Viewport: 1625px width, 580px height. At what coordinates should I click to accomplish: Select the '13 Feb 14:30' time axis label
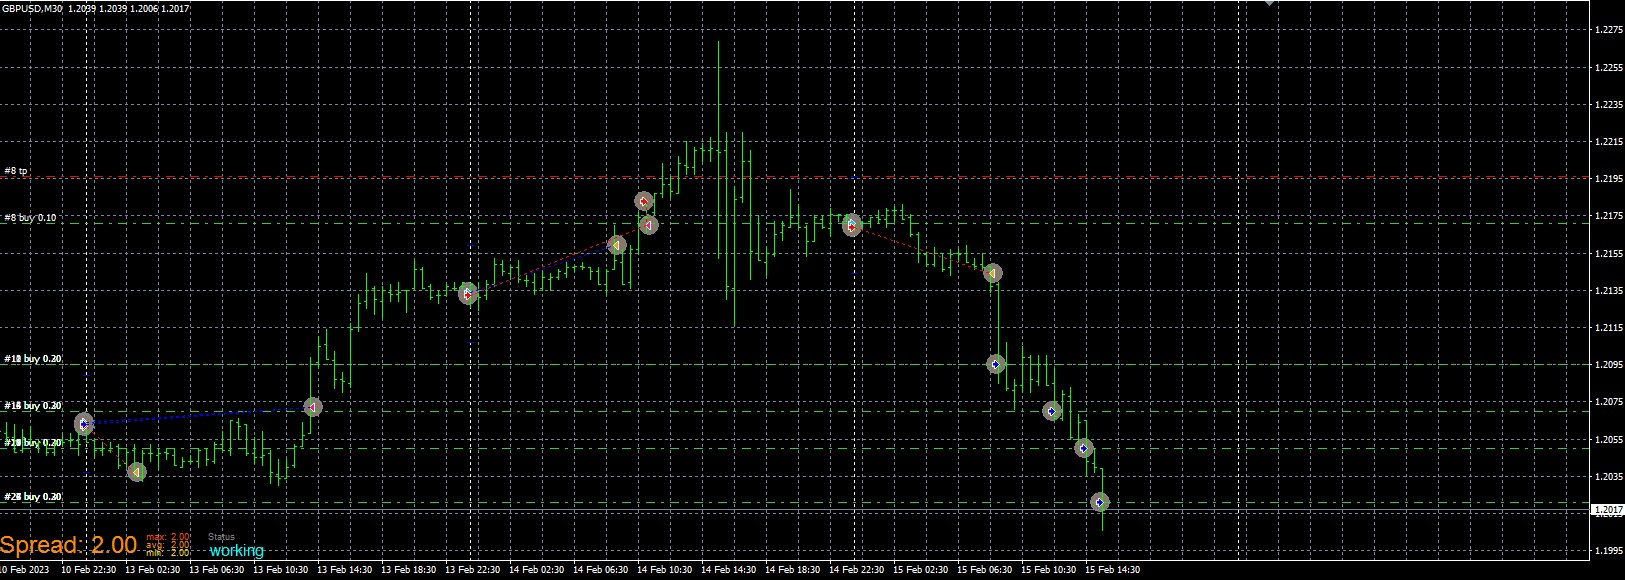tap(345, 570)
